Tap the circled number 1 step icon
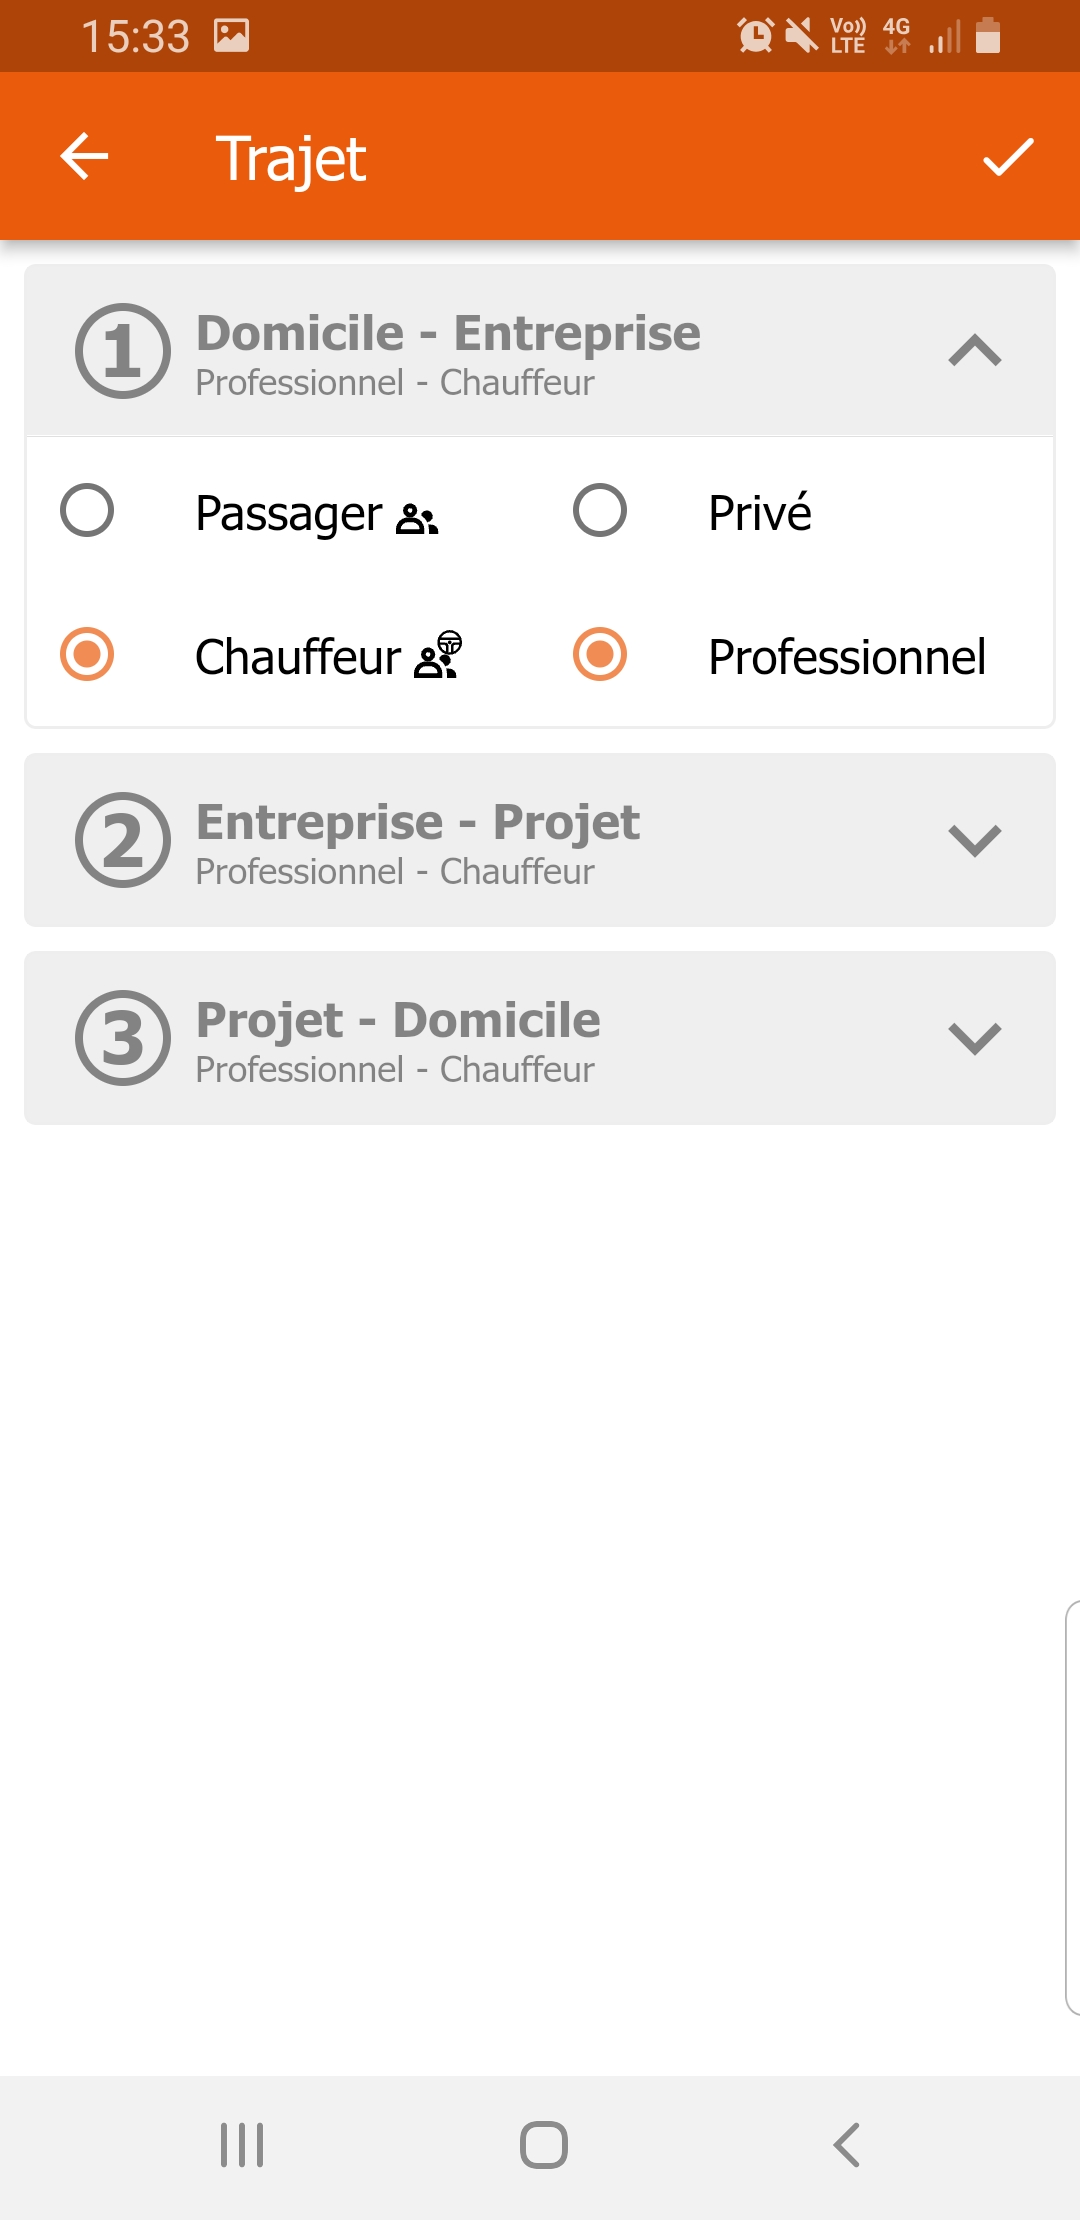The image size is (1080, 2220). pyautogui.click(x=123, y=351)
